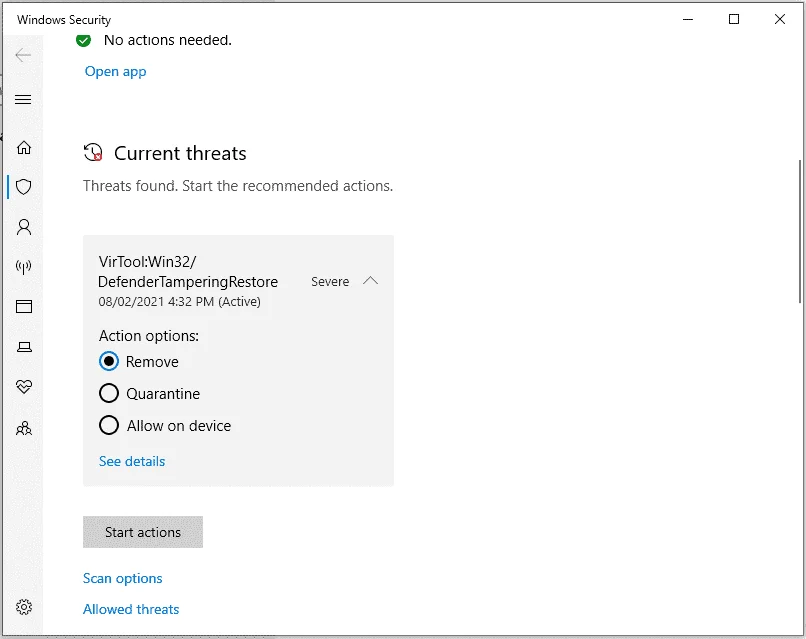The image size is (806, 639).
Task: Click the Start actions button
Action: pos(143,532)
